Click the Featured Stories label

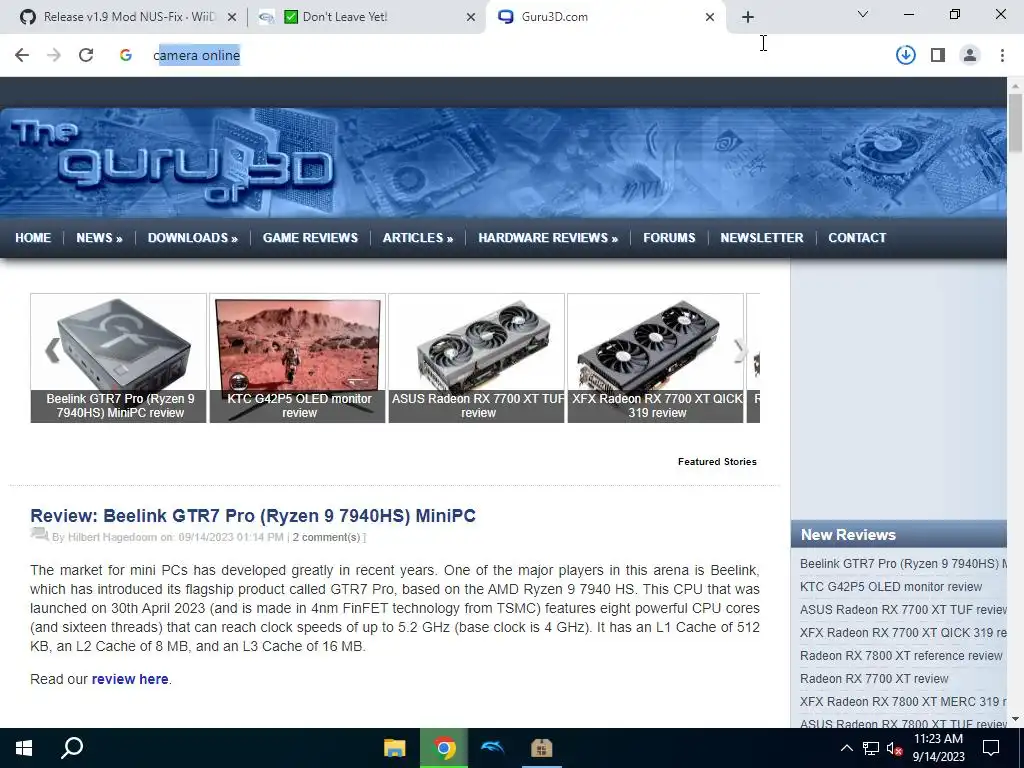pos(717,462)
